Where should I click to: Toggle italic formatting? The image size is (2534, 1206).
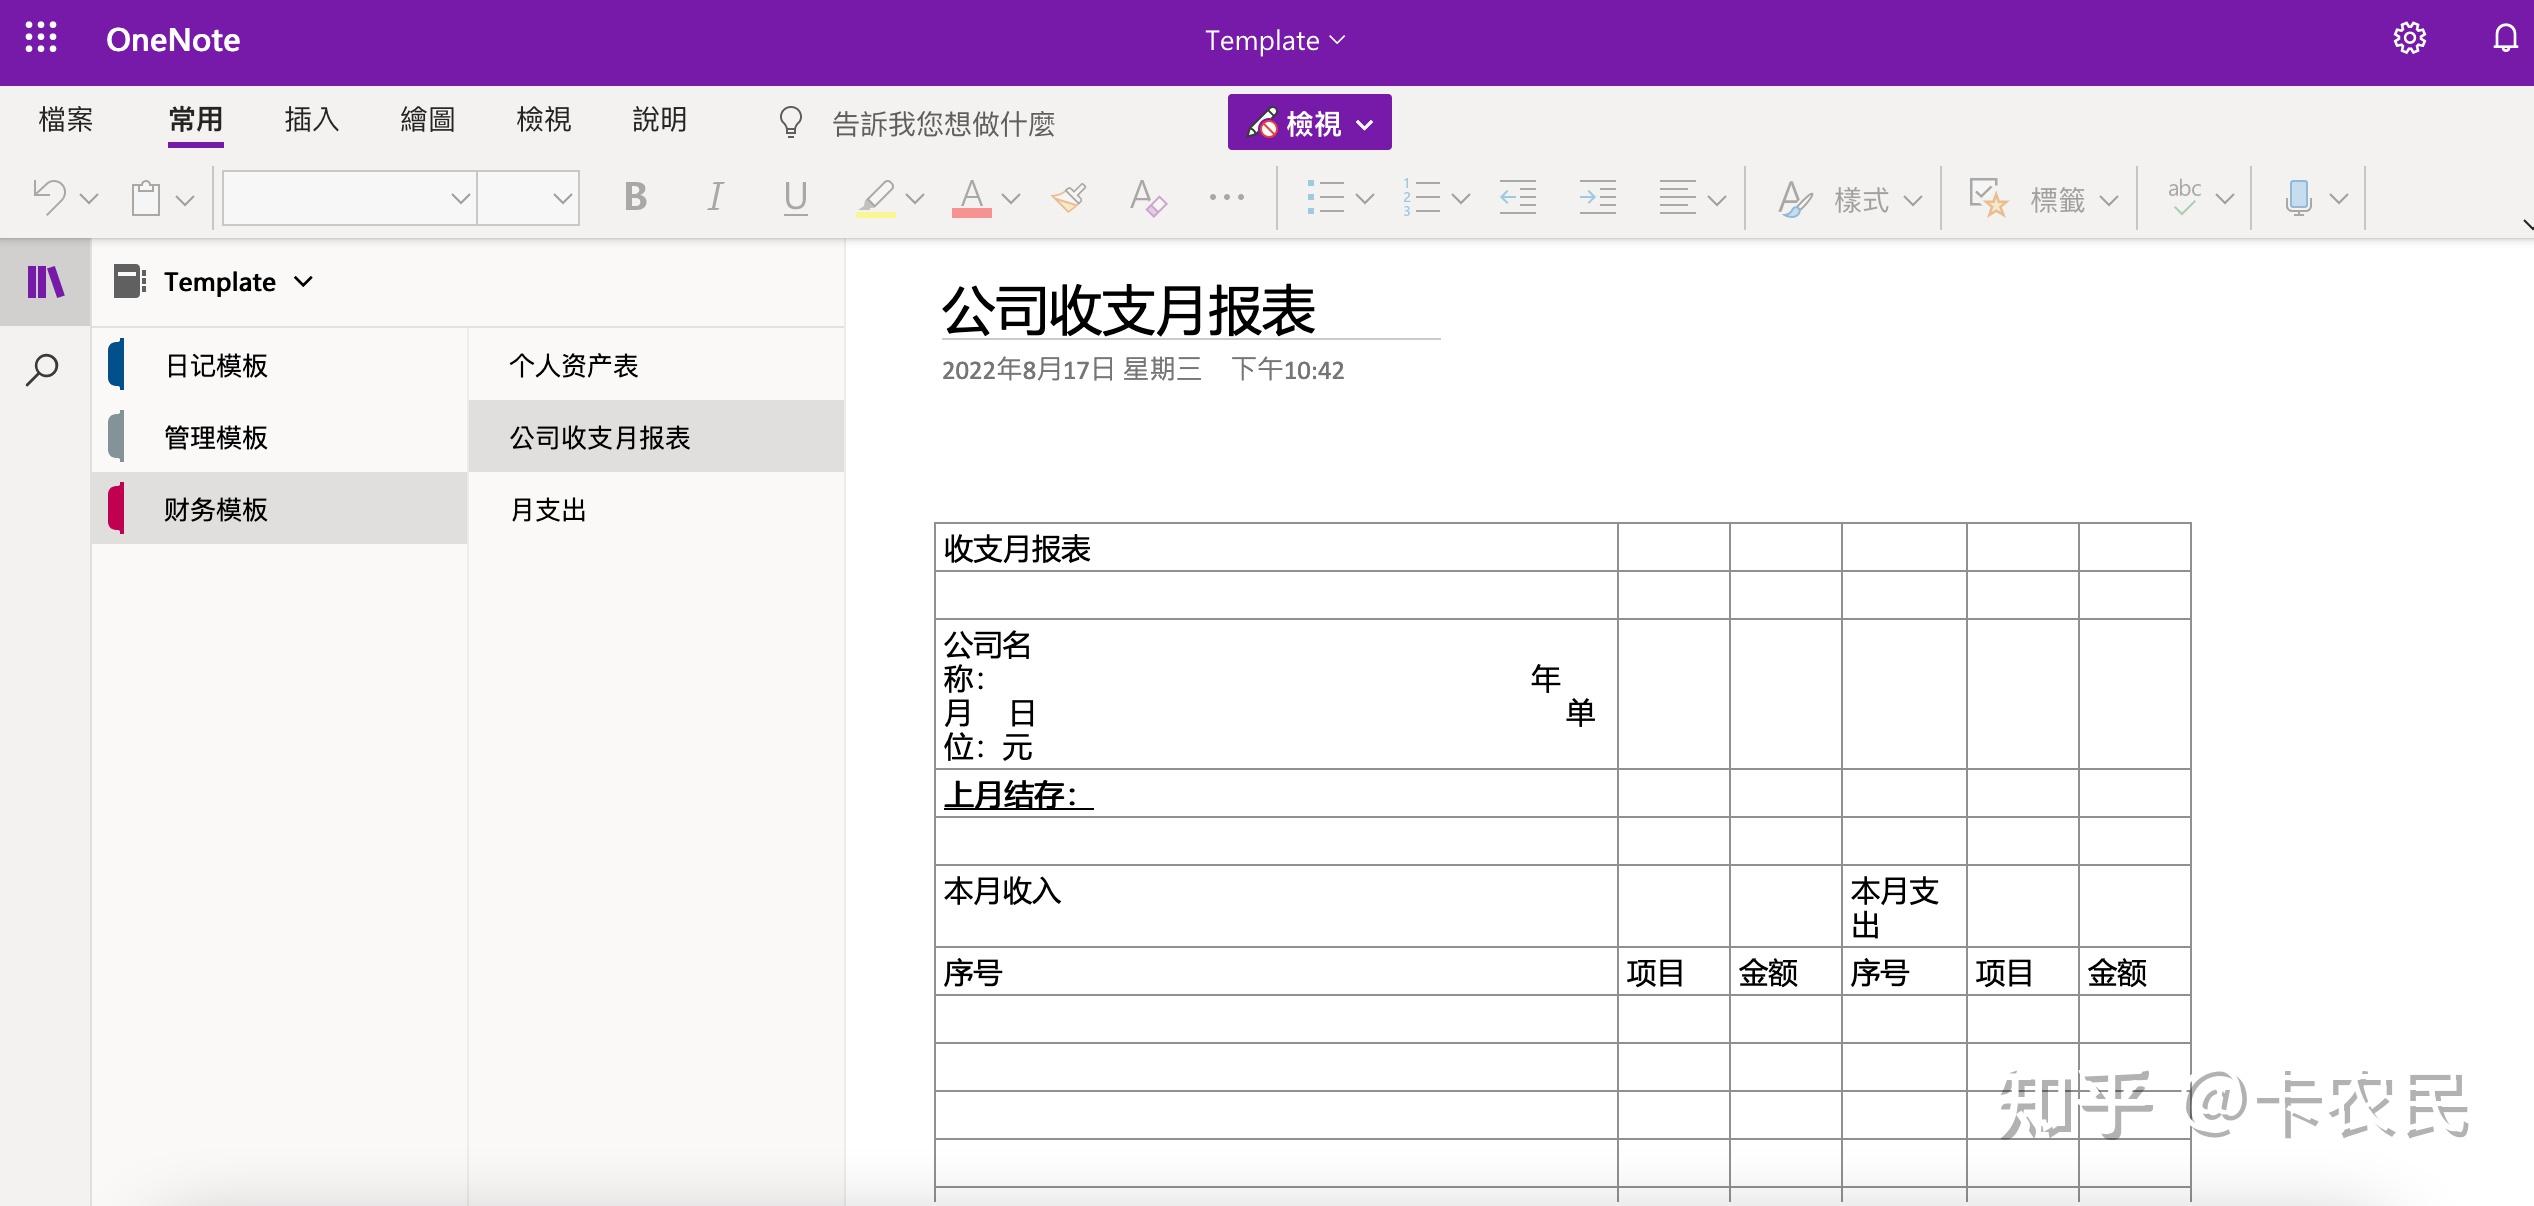click(715, 197)
